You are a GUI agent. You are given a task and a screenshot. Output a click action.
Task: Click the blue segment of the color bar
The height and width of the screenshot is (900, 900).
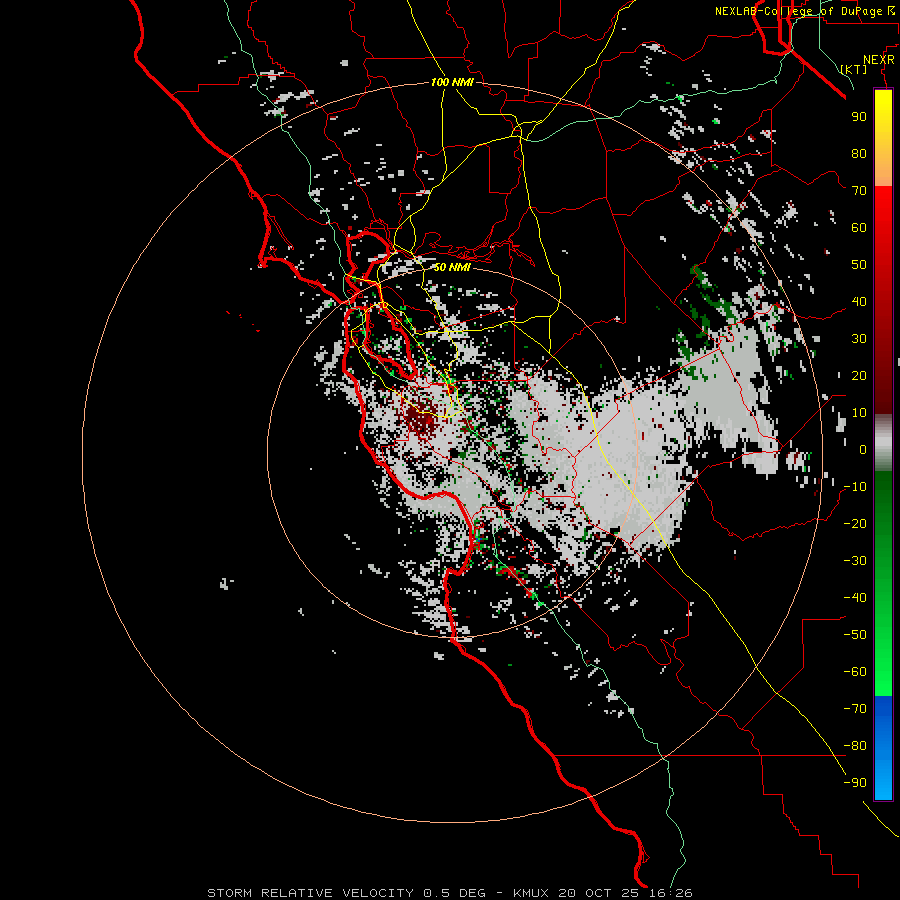883,748
